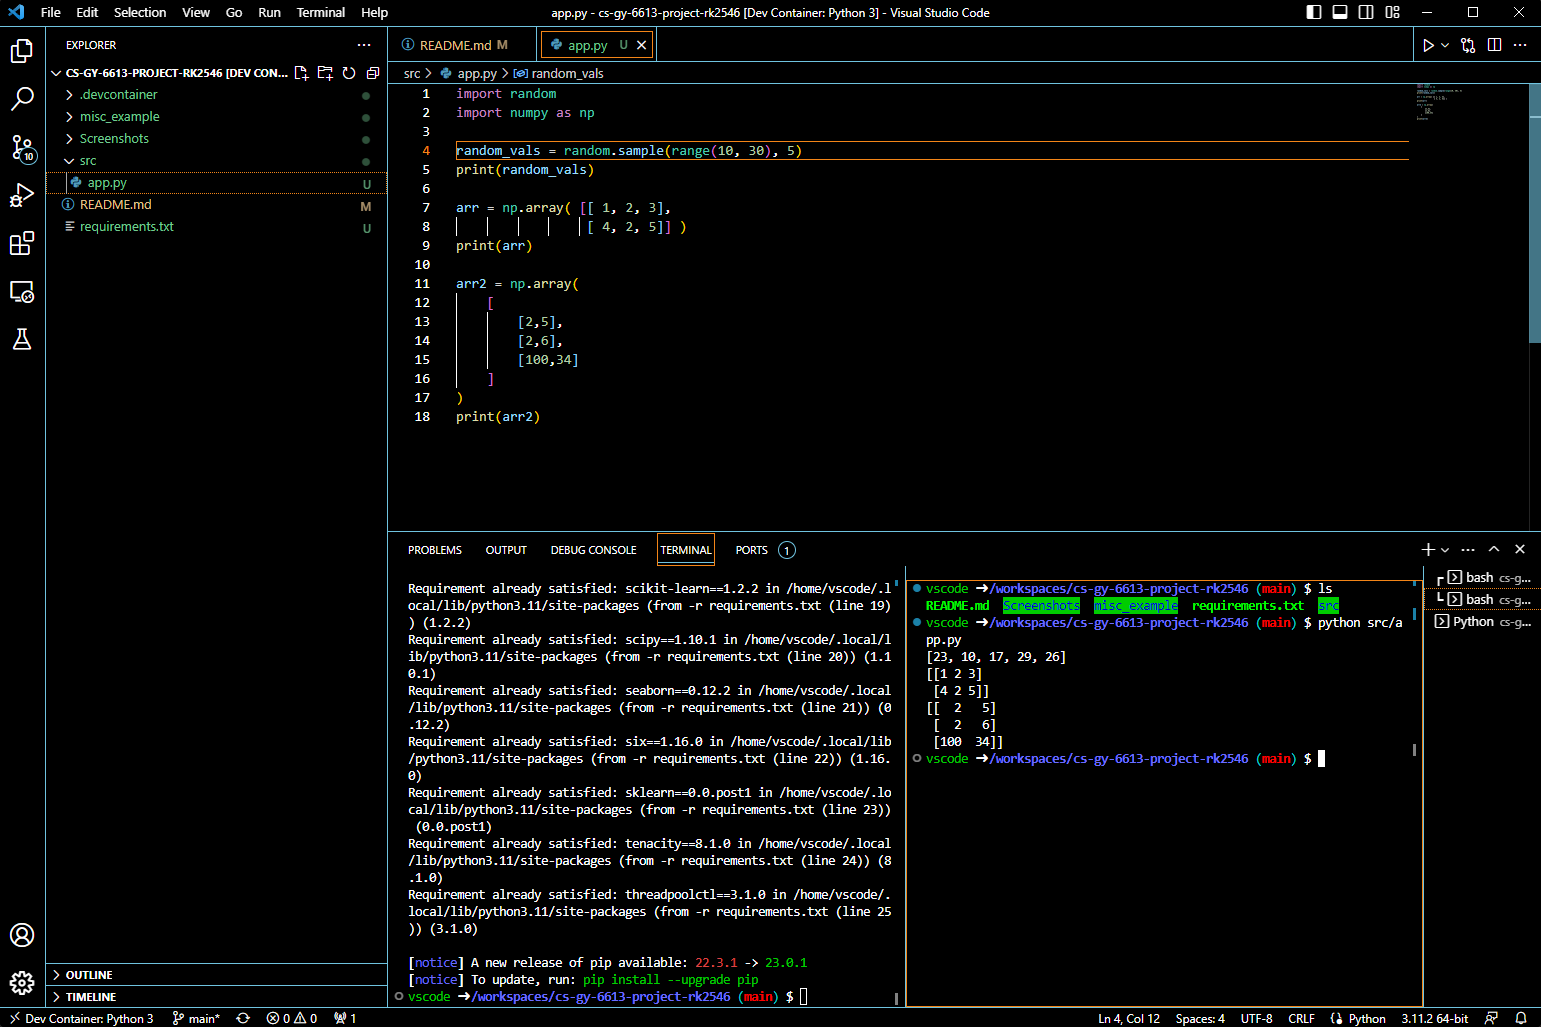Open Run and Debug view
The height and width of the screenshot is (1027, 1541).
point(22,195)
